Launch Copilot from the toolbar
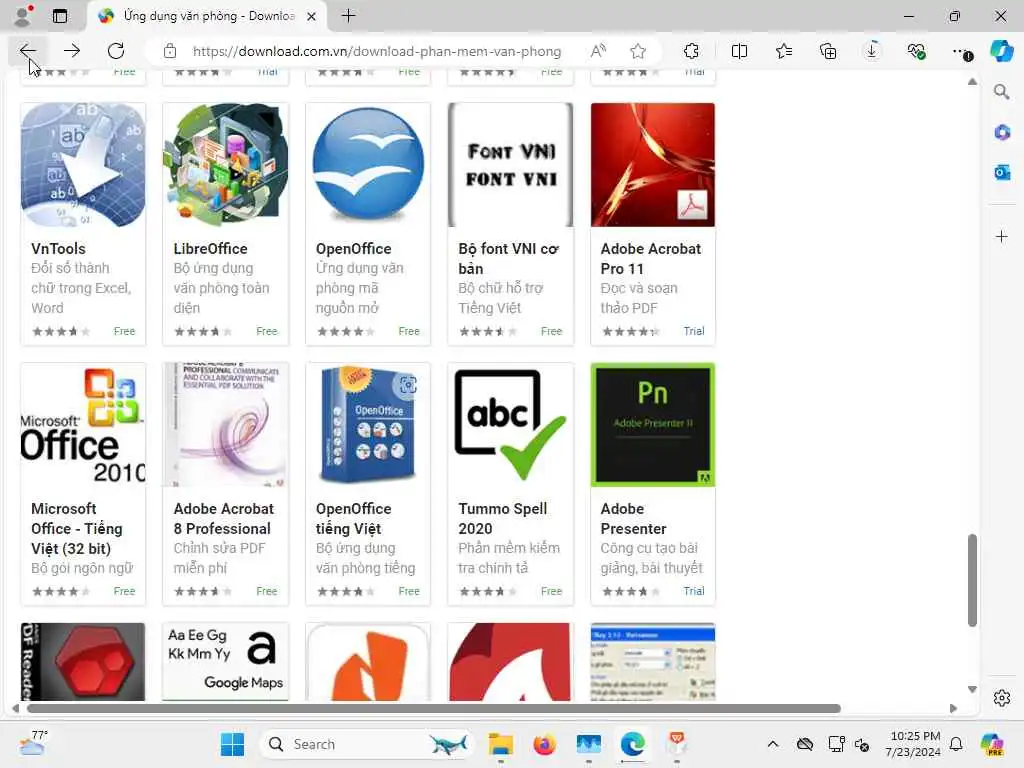Screen dimensions: 1024x768 pos(1001,51)
